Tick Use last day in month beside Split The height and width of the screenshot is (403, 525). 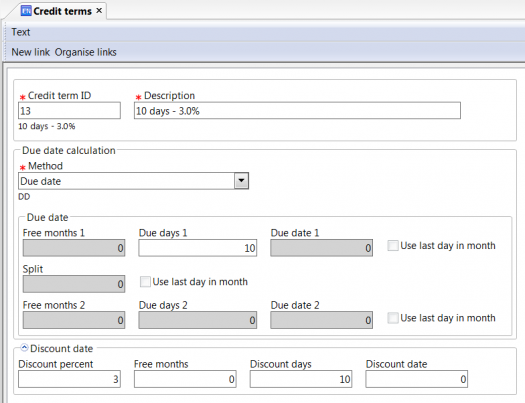pyautogui.click(x=145, y=281)
